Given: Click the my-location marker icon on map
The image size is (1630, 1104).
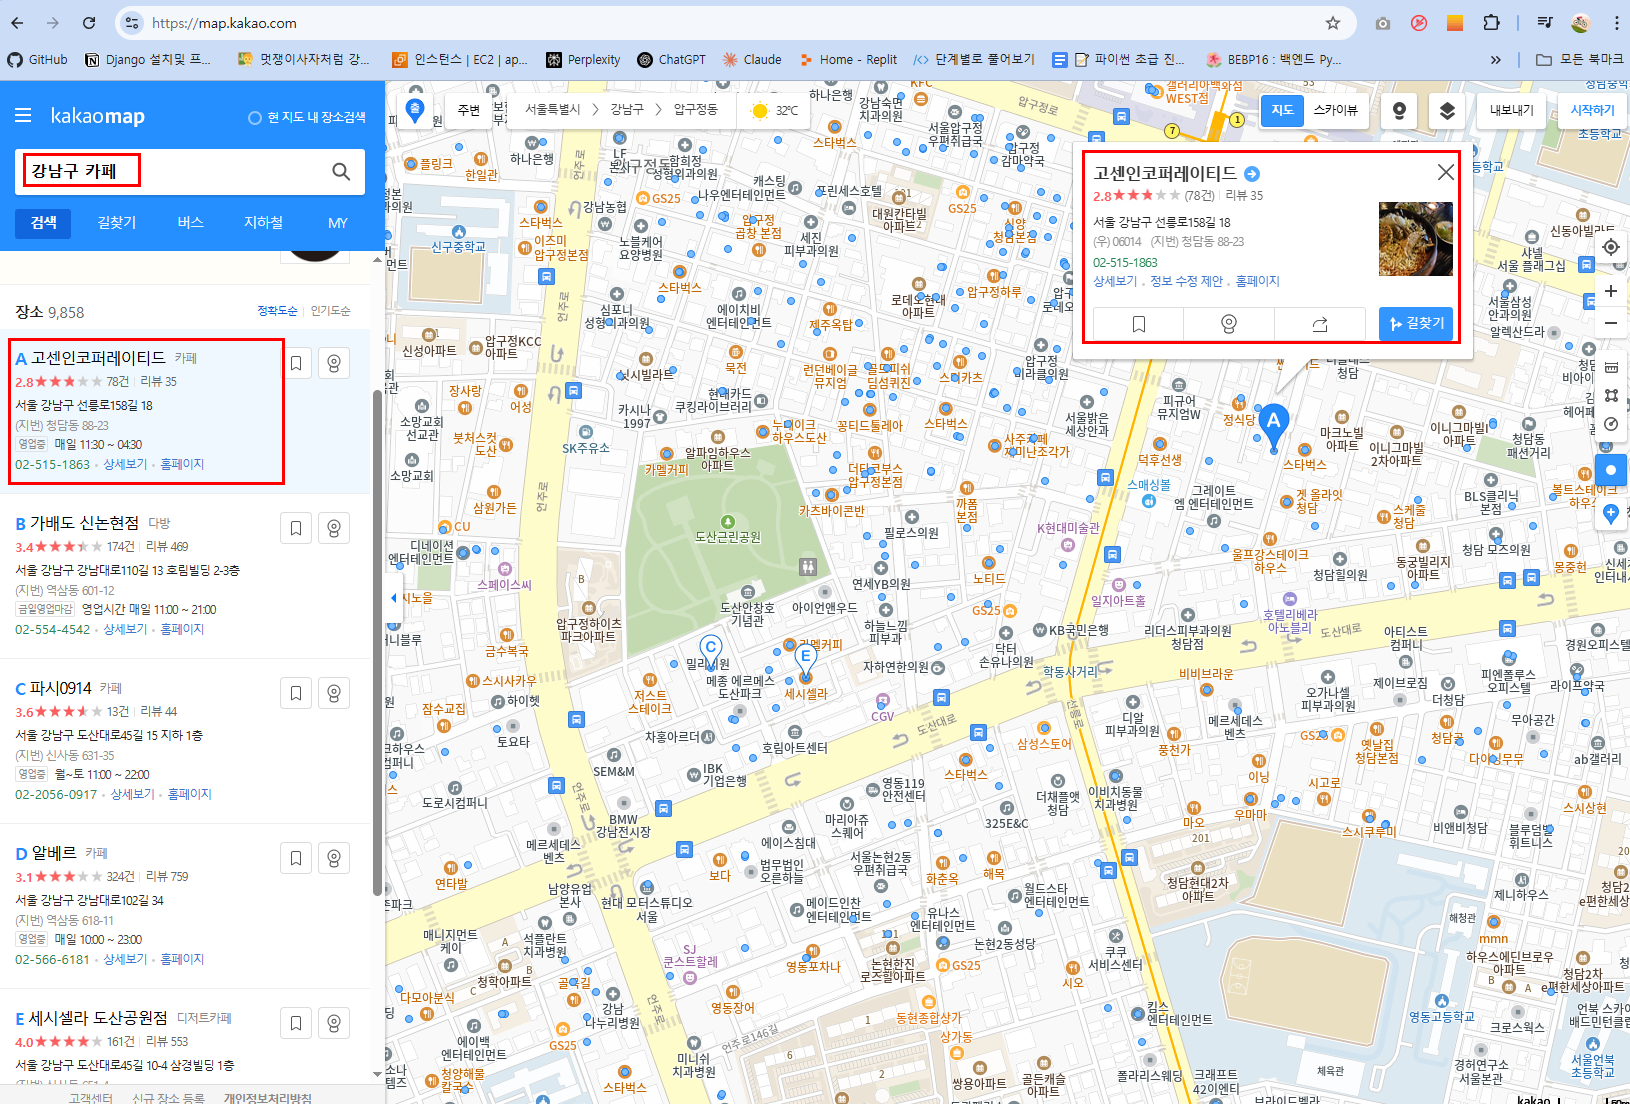Looking at the screenshot, I should (x=414, y=109).
